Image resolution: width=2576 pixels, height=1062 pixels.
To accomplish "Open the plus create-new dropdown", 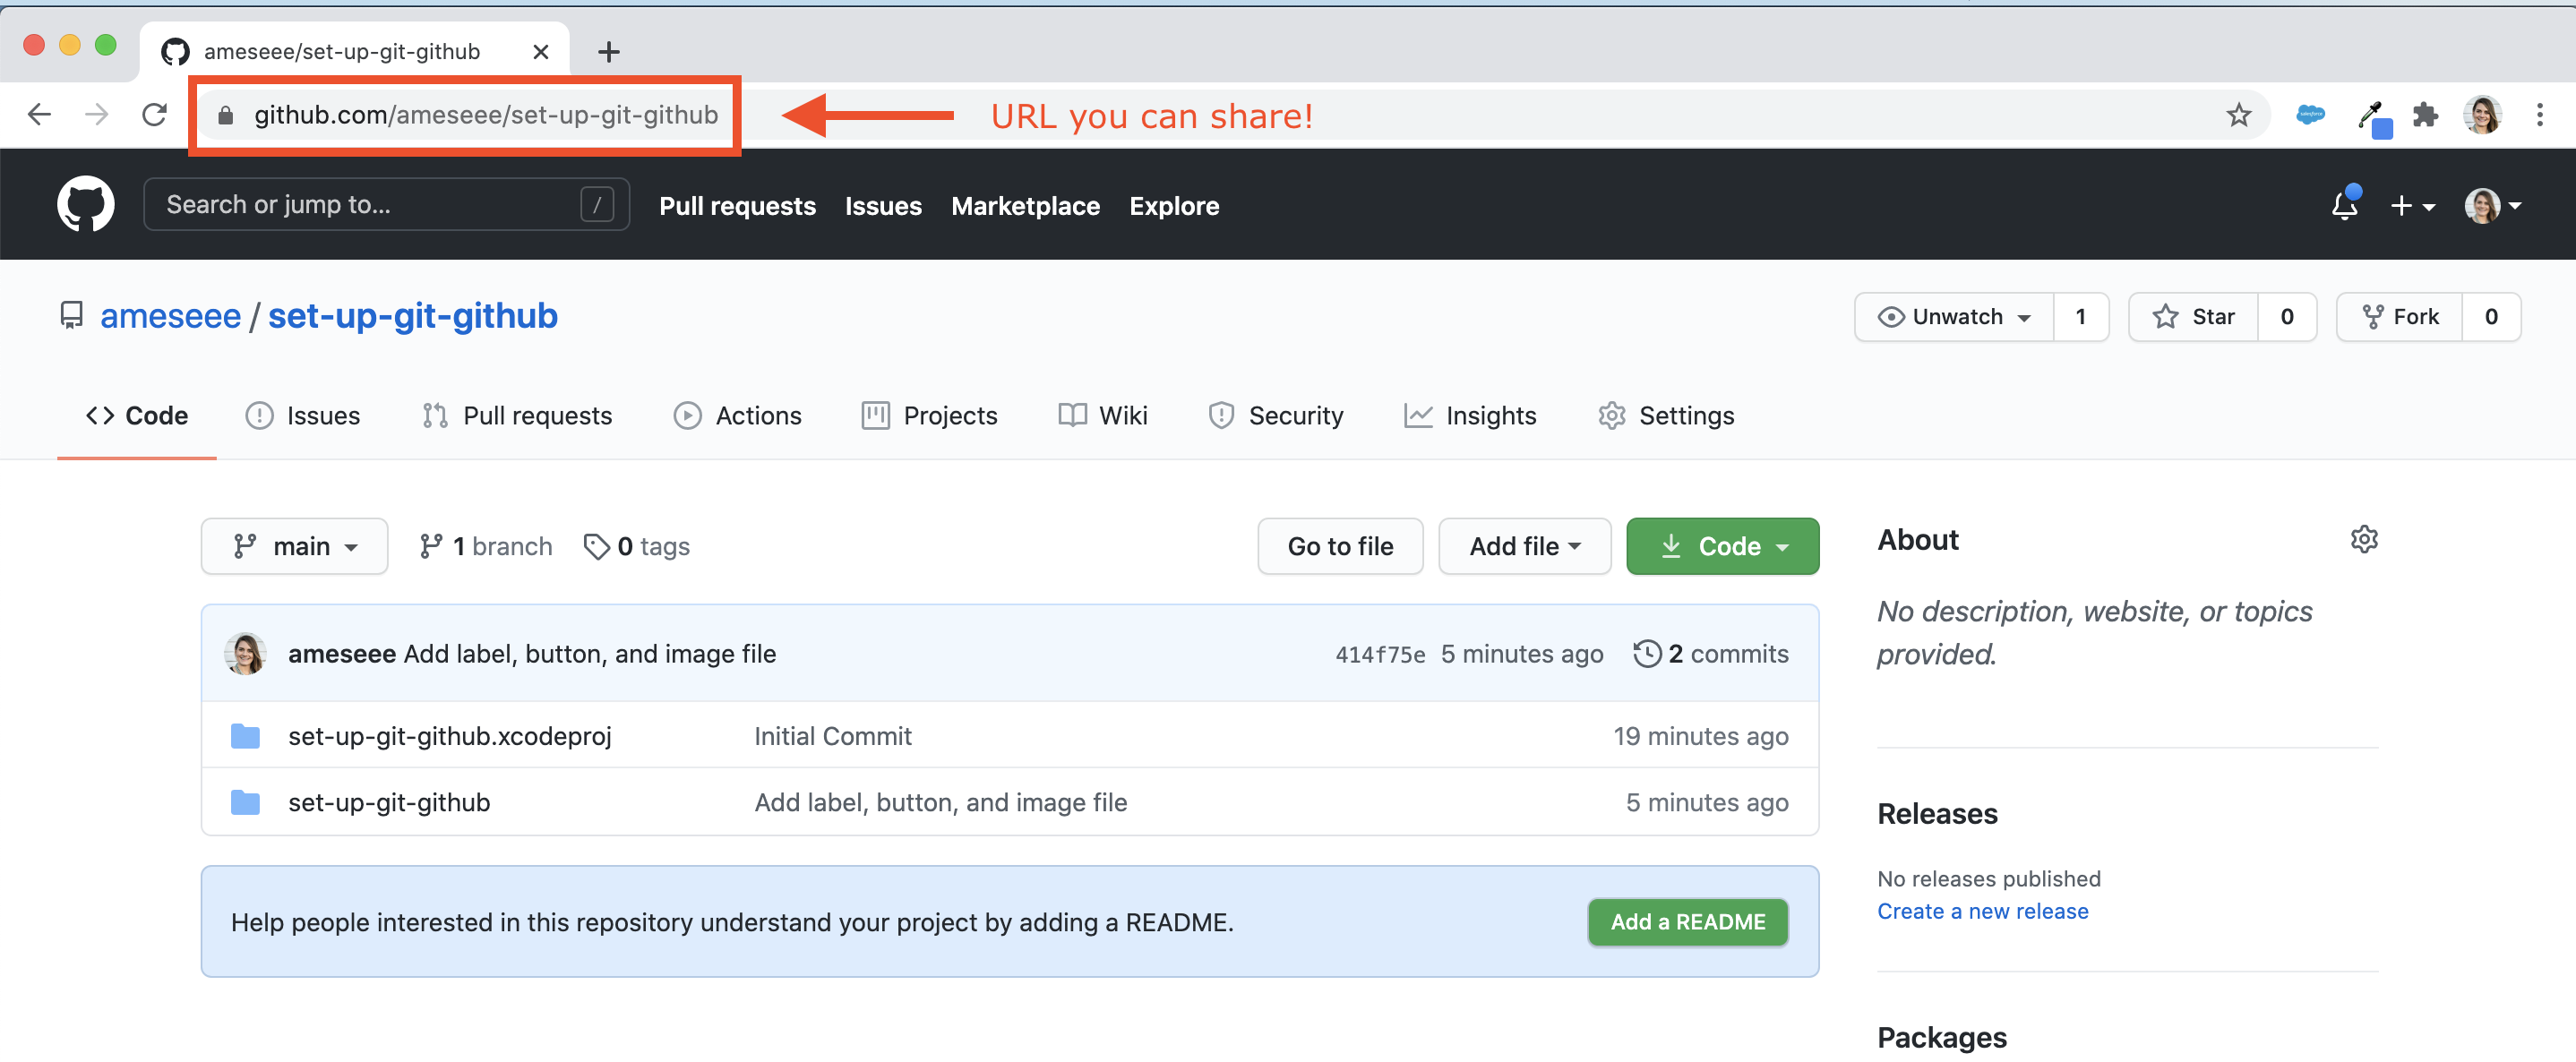I will pos(2412,206).
